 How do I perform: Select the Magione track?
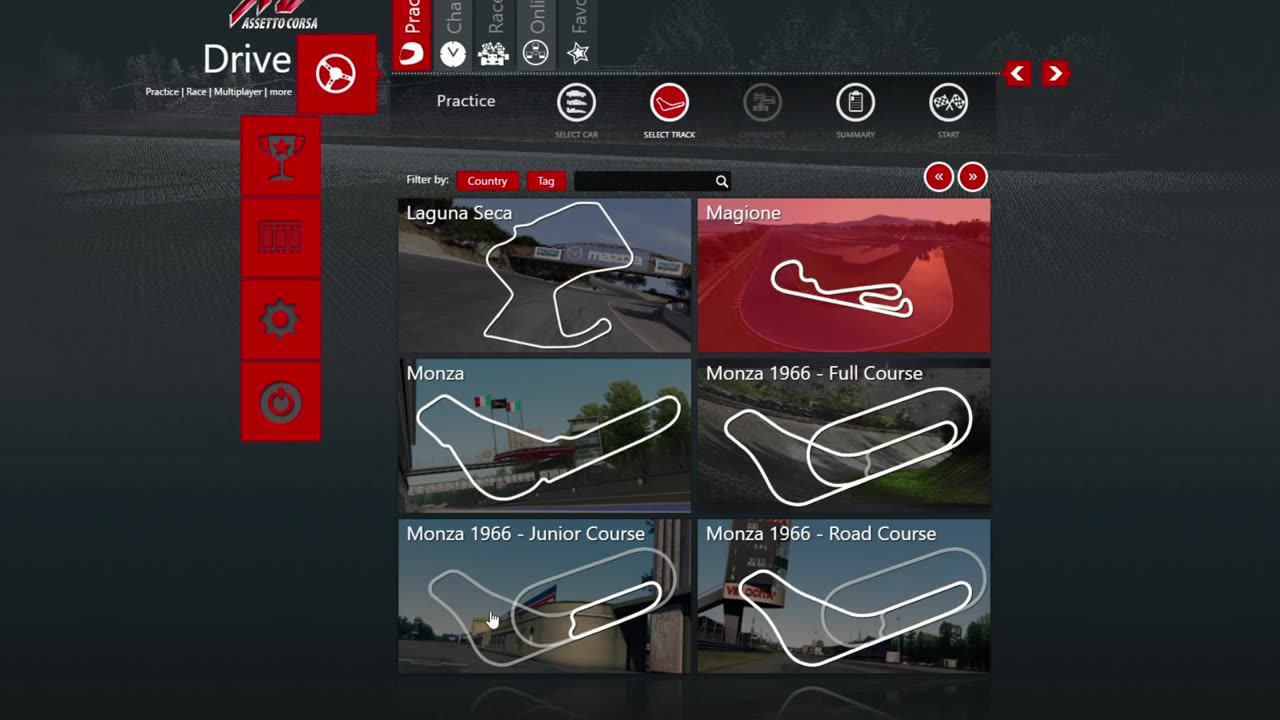pyautogui.click(x=844, y=275)
